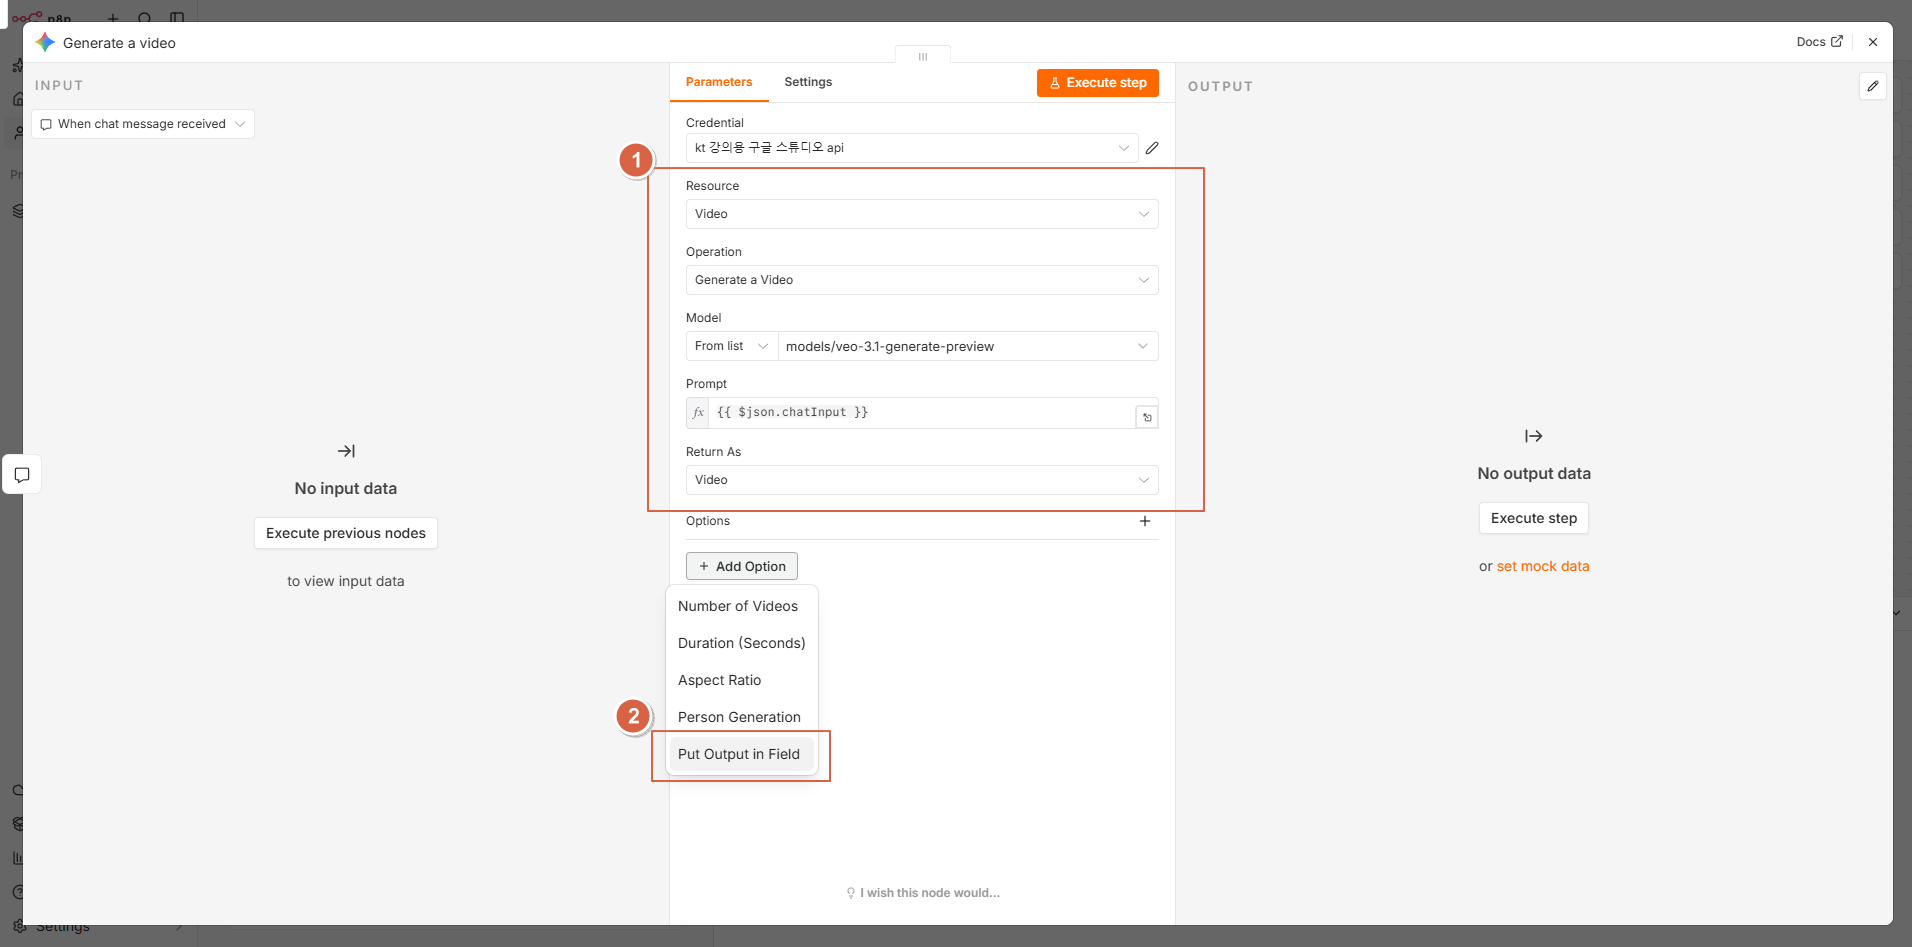Click the set mock data link
The image size is (1912, 947).
click(1543, 566)
